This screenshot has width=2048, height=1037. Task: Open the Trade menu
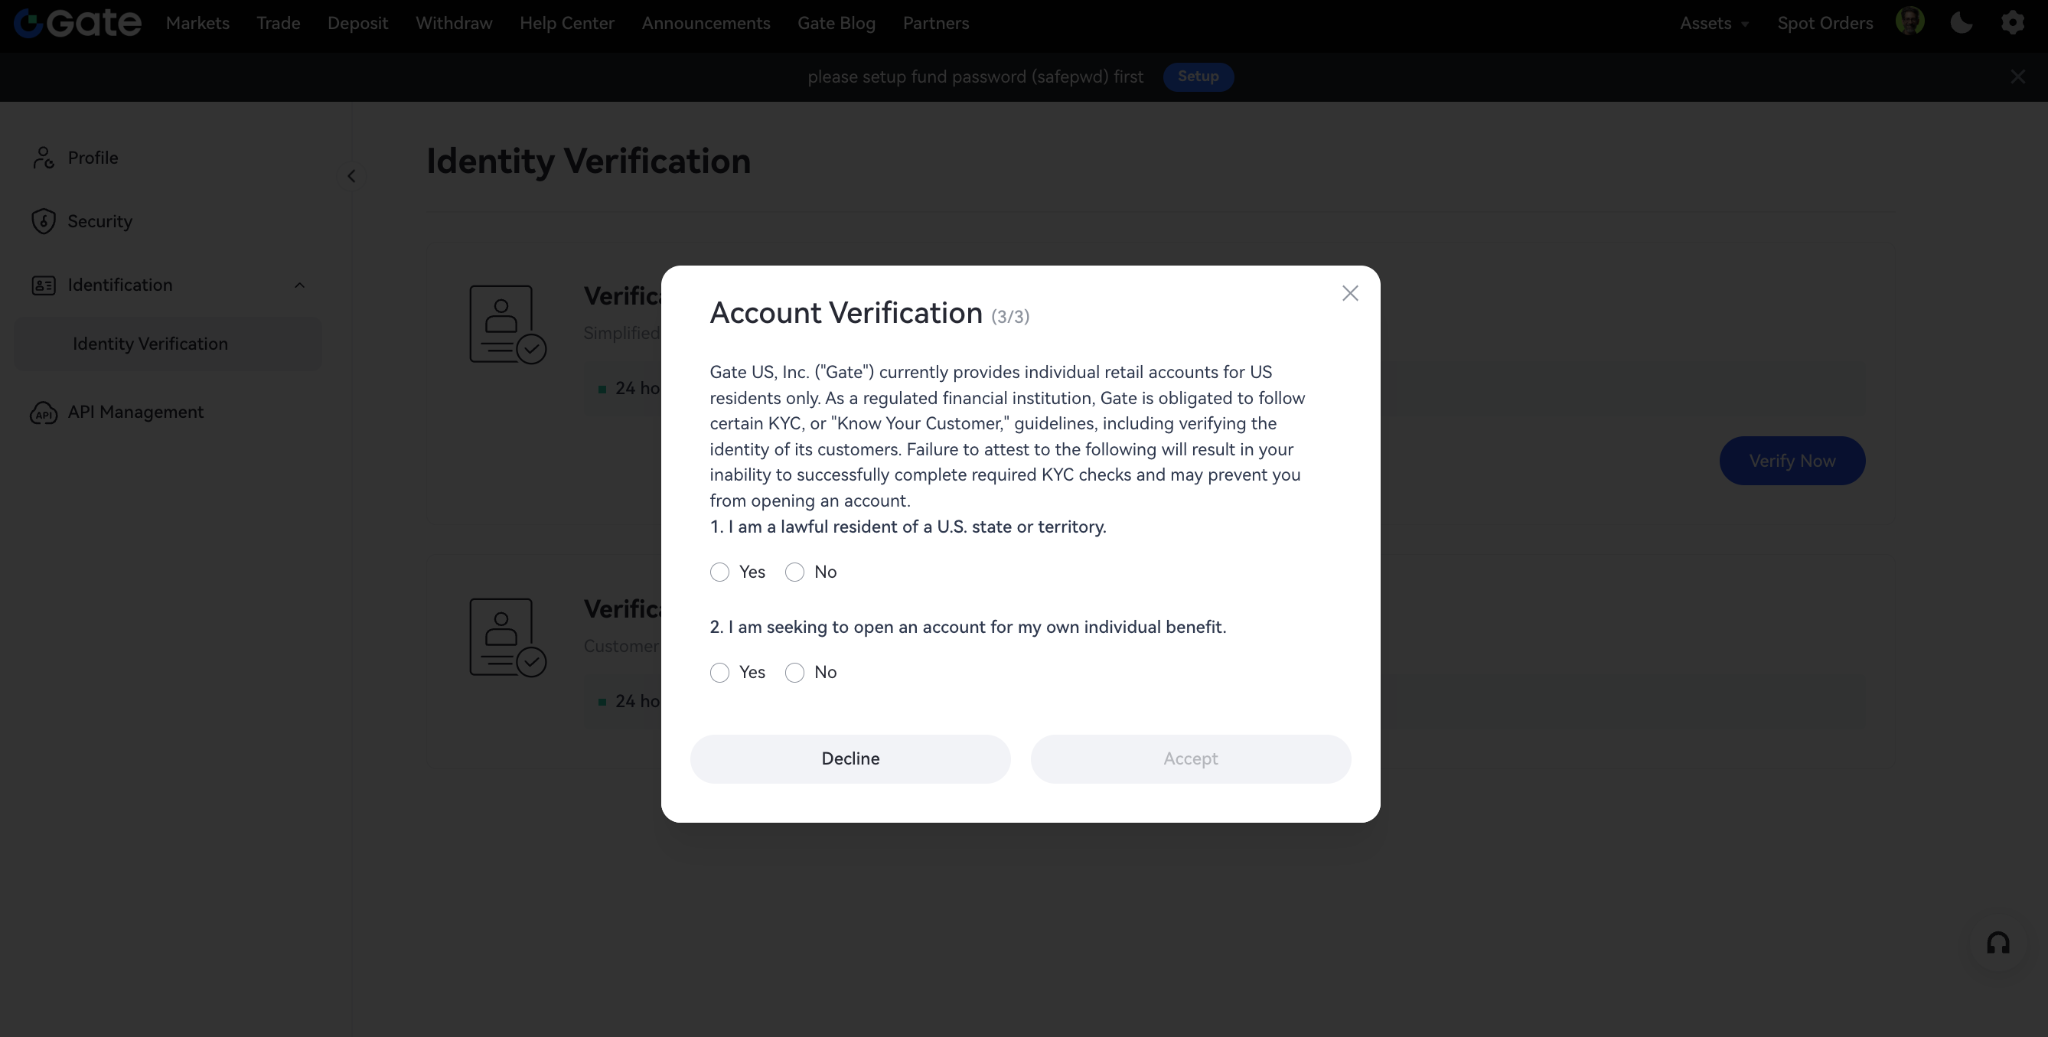coord(278,23)
